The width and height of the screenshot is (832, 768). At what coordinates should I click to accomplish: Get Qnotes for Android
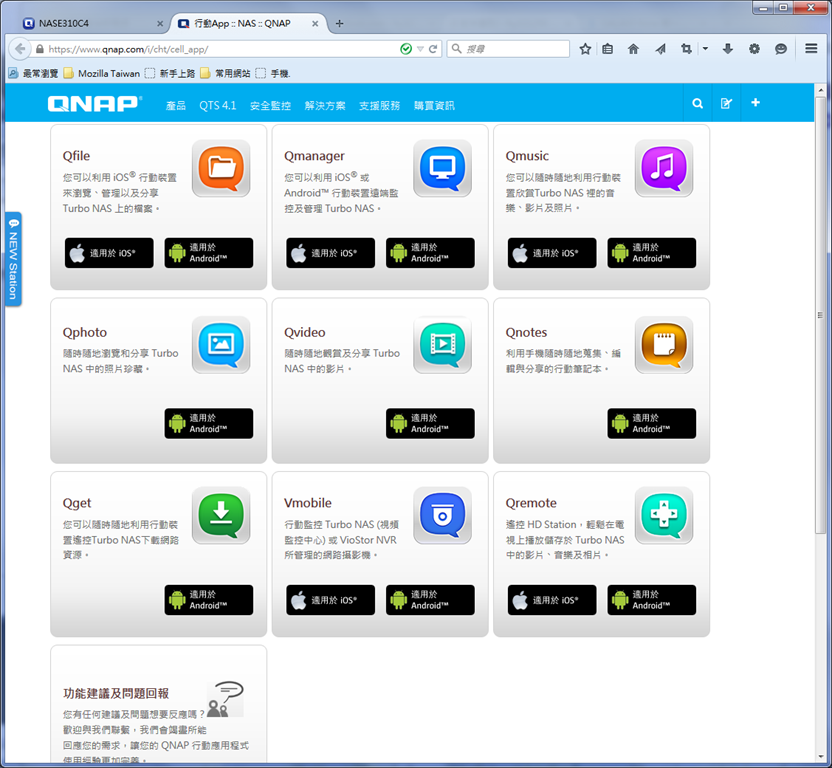pyautogui.click(x=652, y=424)
